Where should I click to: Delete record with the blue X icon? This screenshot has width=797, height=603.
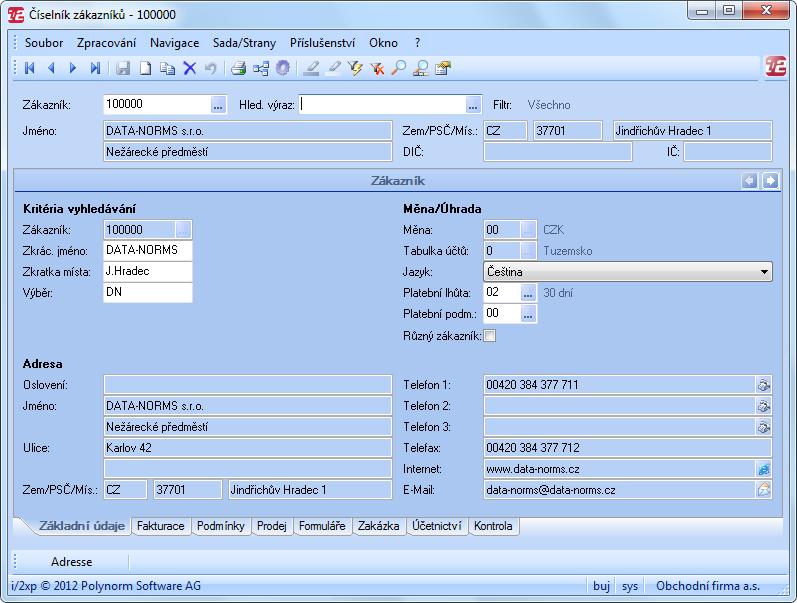(190, 68)
